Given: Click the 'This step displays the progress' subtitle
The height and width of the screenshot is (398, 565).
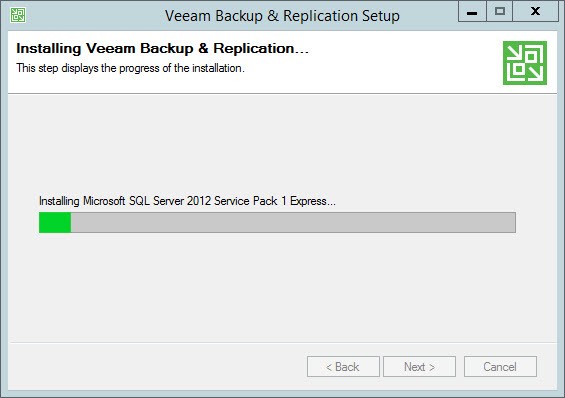Looking at the screenshot, I should pos(130,68).
